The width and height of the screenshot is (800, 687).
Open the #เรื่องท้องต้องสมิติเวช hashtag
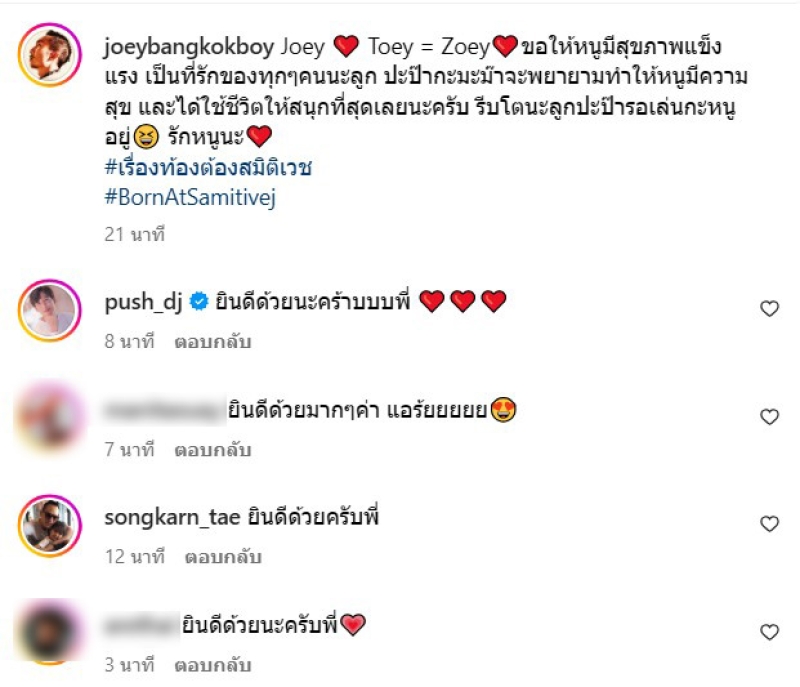pos(208,167)
